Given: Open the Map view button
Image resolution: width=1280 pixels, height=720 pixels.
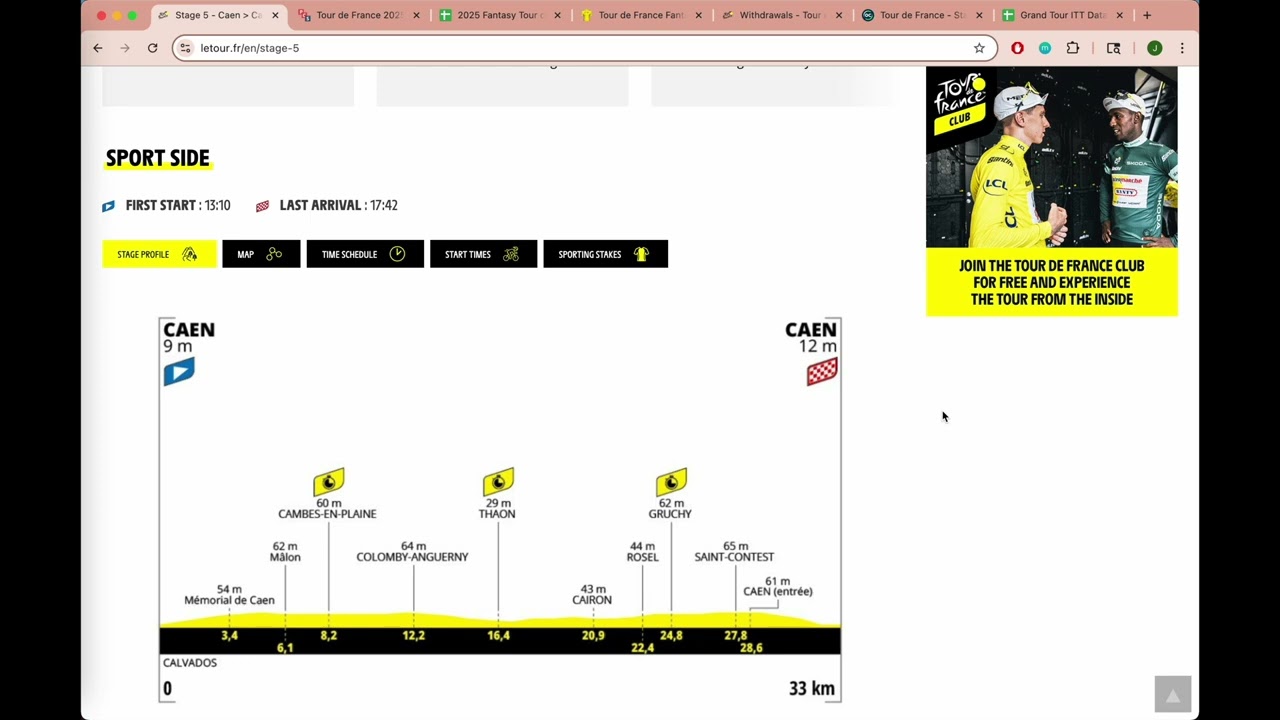Looking at the screenshot, I should click(261, 254).
